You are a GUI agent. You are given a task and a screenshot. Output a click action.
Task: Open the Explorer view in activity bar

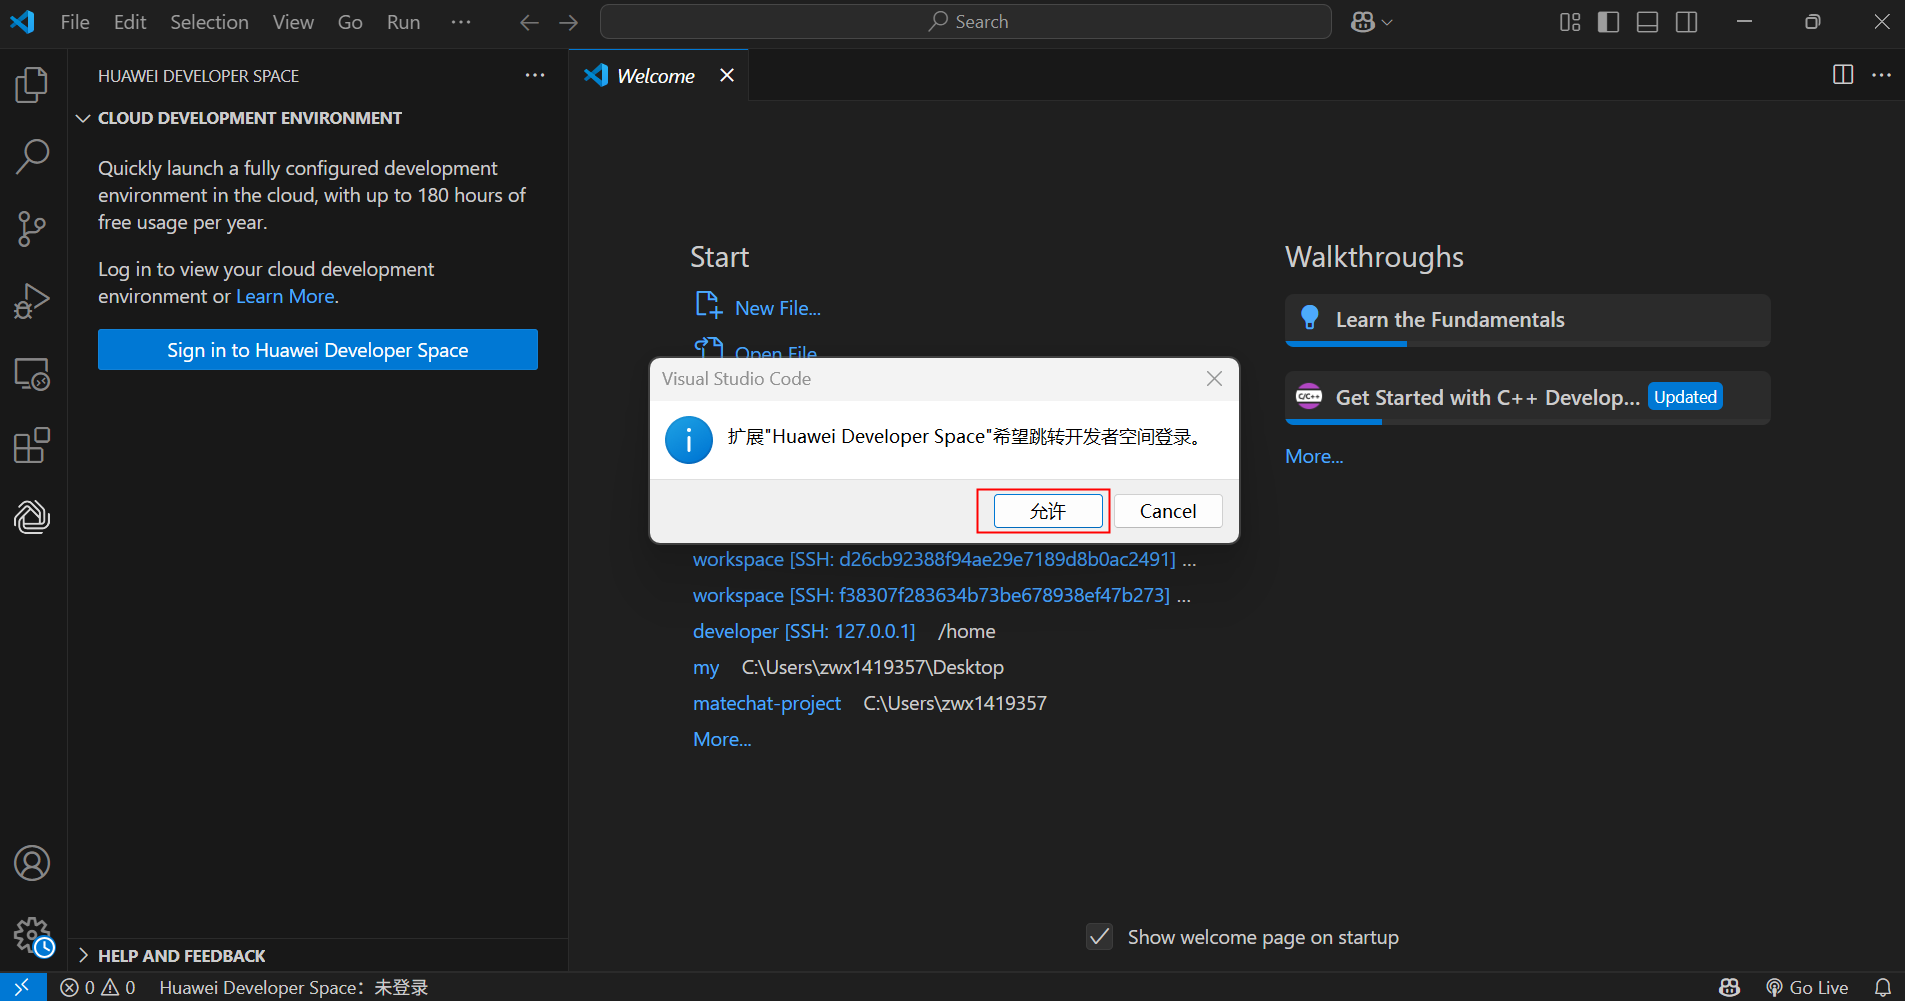point(32,85)
